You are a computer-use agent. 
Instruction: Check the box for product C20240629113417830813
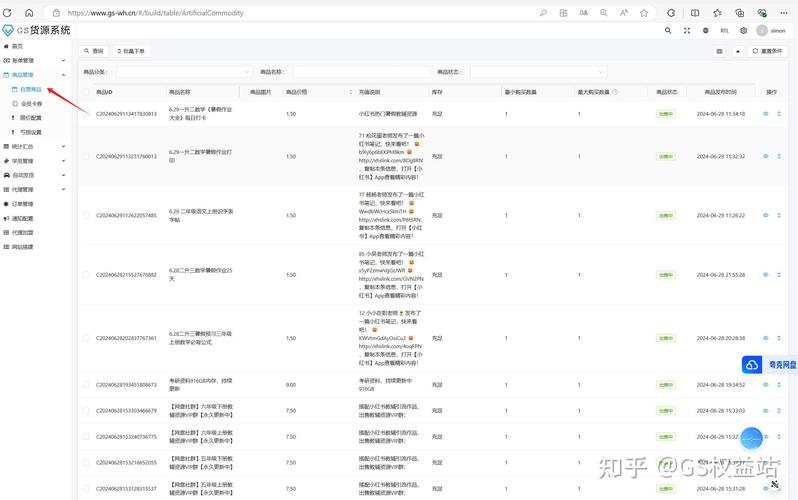click(x=86, y=114)
